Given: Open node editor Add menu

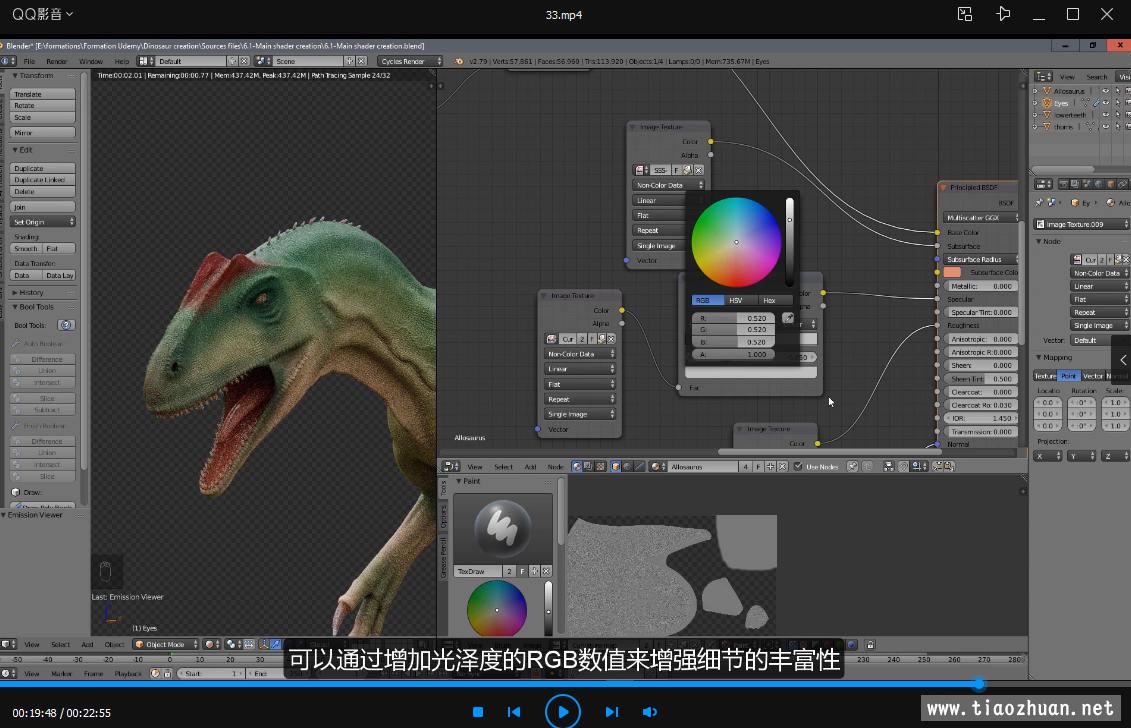Looking at the screenshot, I should pyautogui.click(x=530, y=467).
